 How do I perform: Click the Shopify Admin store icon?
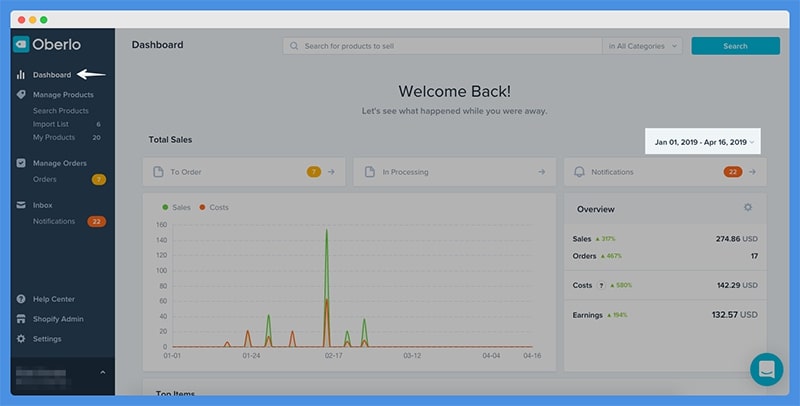tap(21, 319)
